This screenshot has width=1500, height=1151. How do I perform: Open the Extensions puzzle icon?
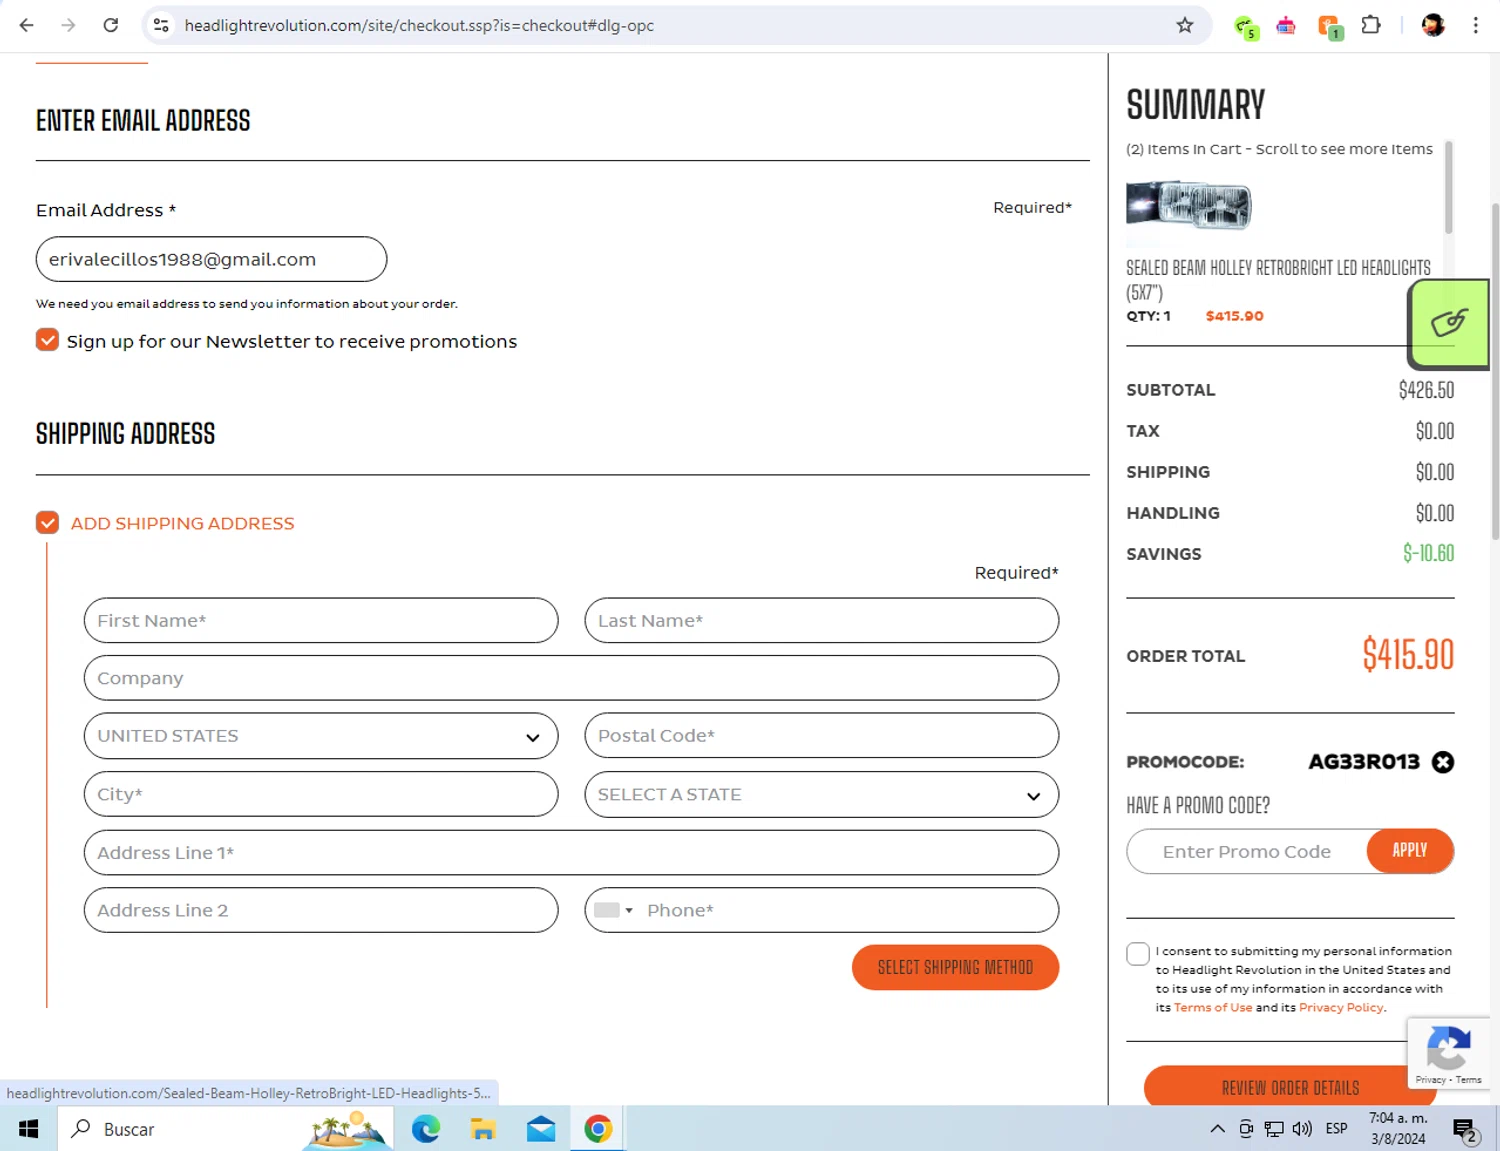(x=1371, y=25)
